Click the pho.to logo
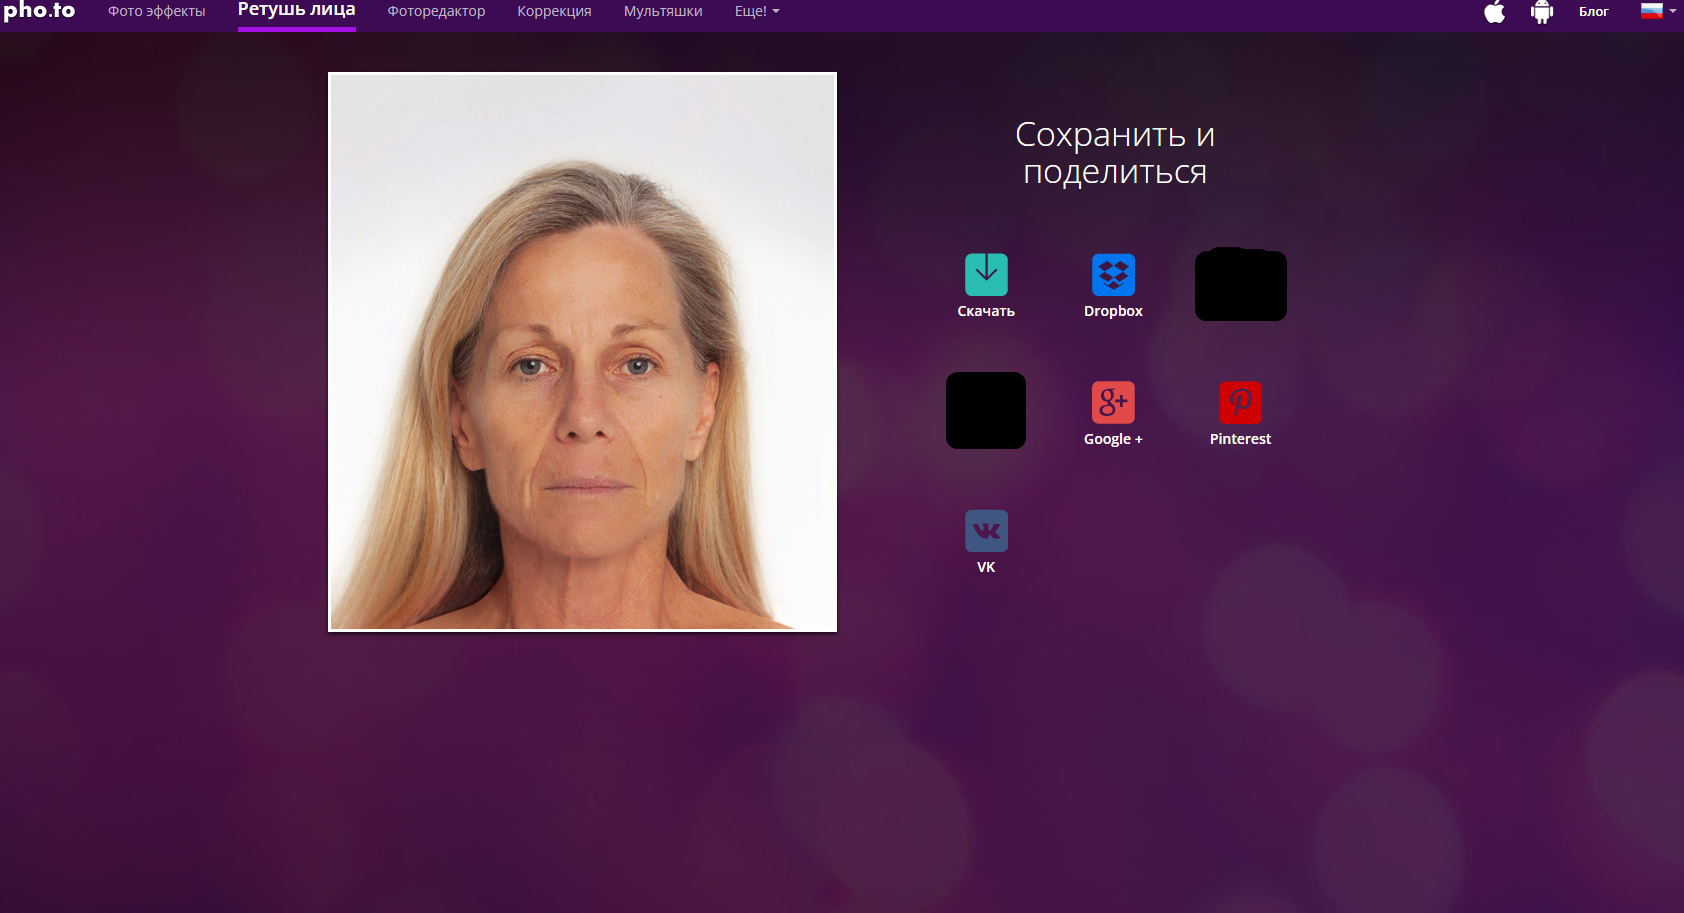This screenshot has width=1684, height=913. tap(40, 11)
